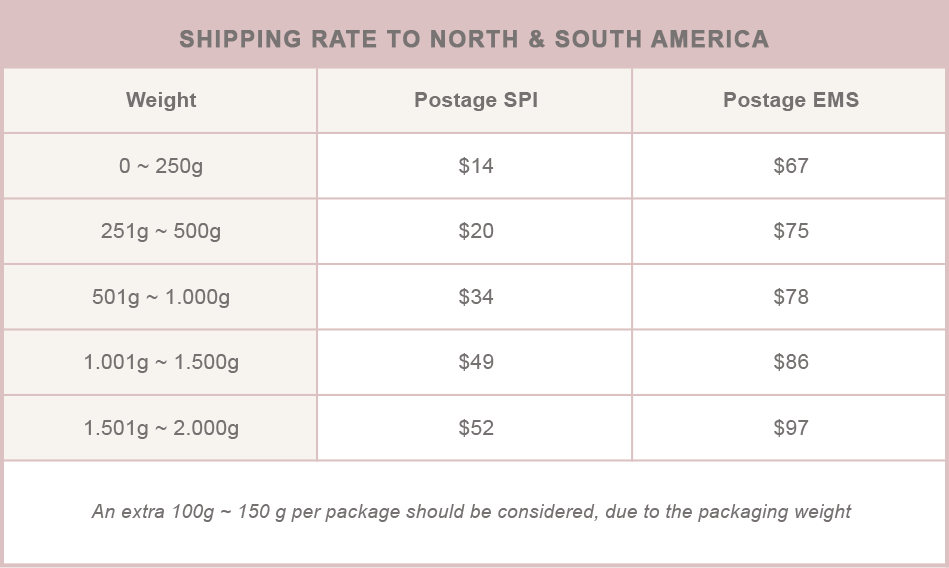This screenshot has height=568, width=949.
Task: Click the 1.001g ~ 1.500g weight cell
Action: click(160, 362)
